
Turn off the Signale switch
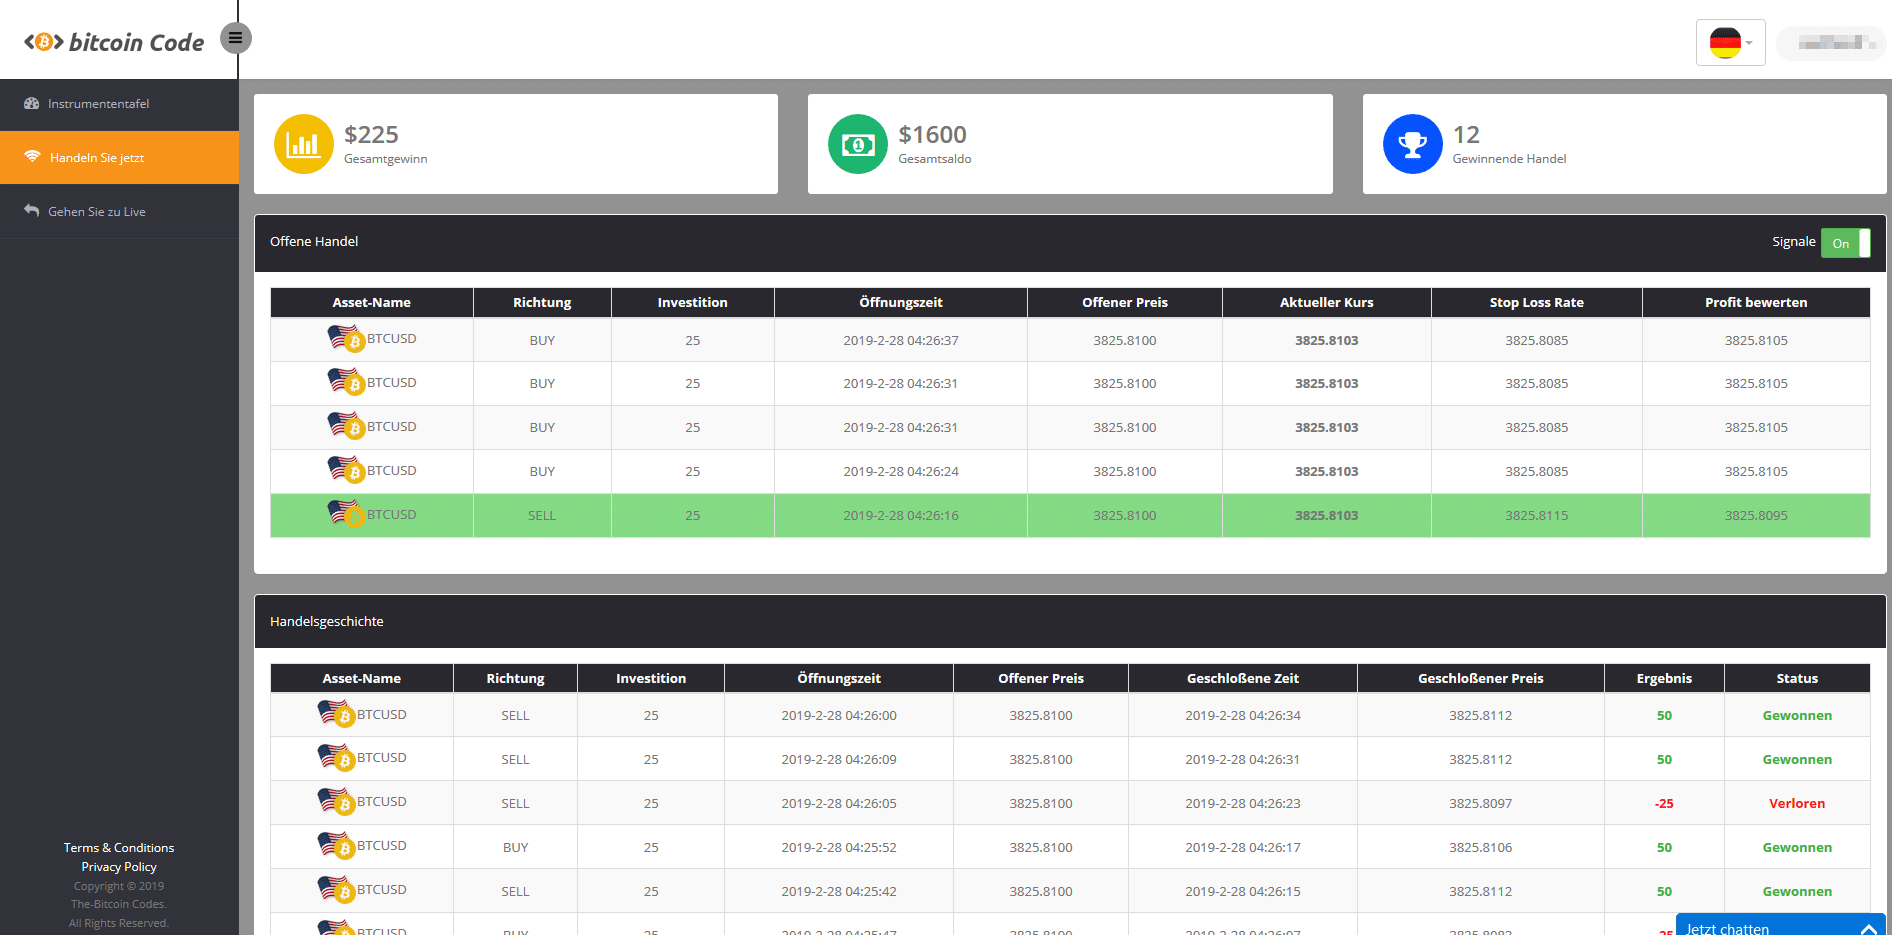tap(1845, 243)
